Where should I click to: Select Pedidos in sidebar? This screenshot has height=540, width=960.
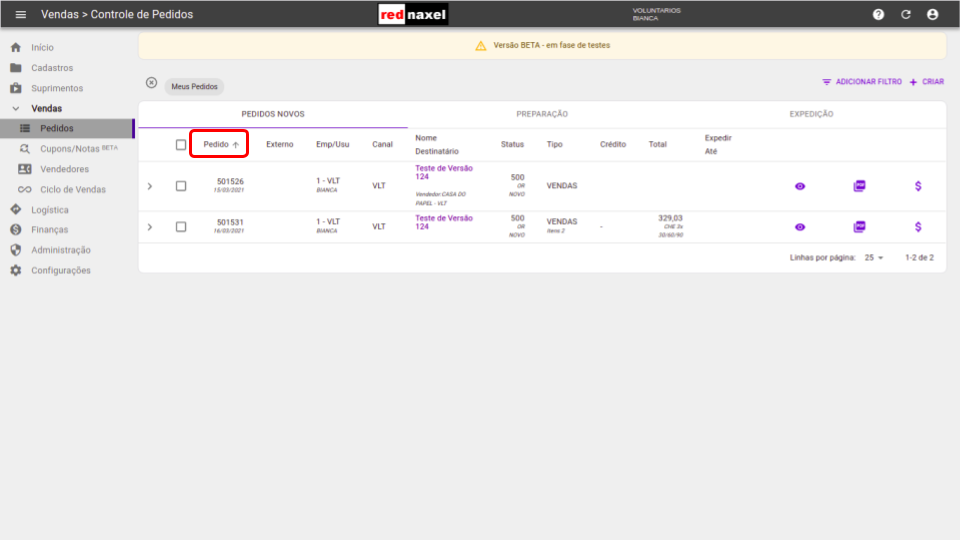pyautogui.click(x=67, y=128)
